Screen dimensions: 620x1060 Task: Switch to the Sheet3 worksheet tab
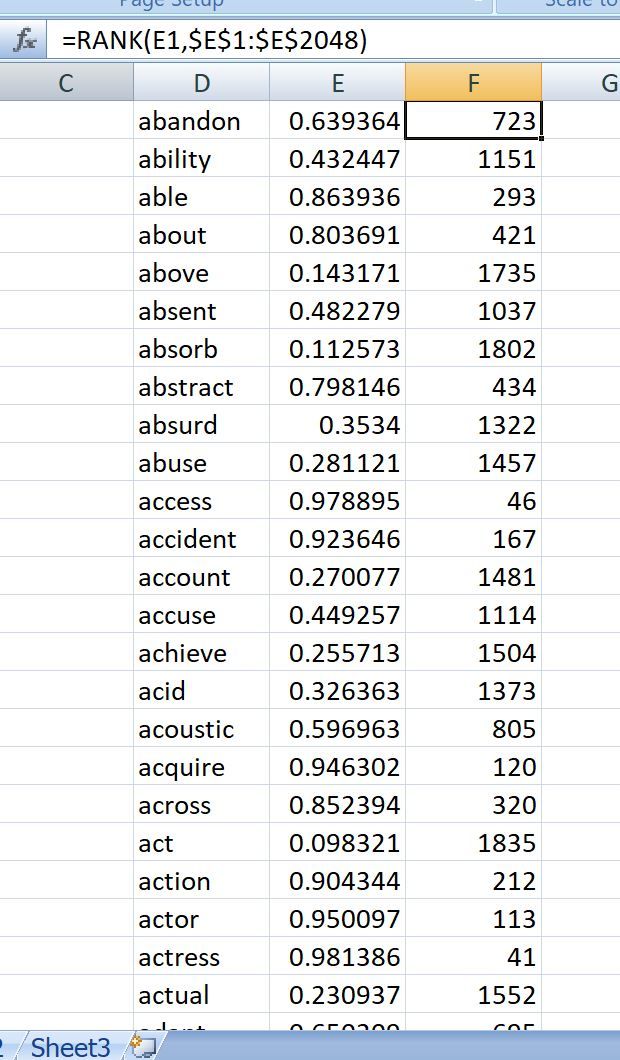click(70, 1047)
